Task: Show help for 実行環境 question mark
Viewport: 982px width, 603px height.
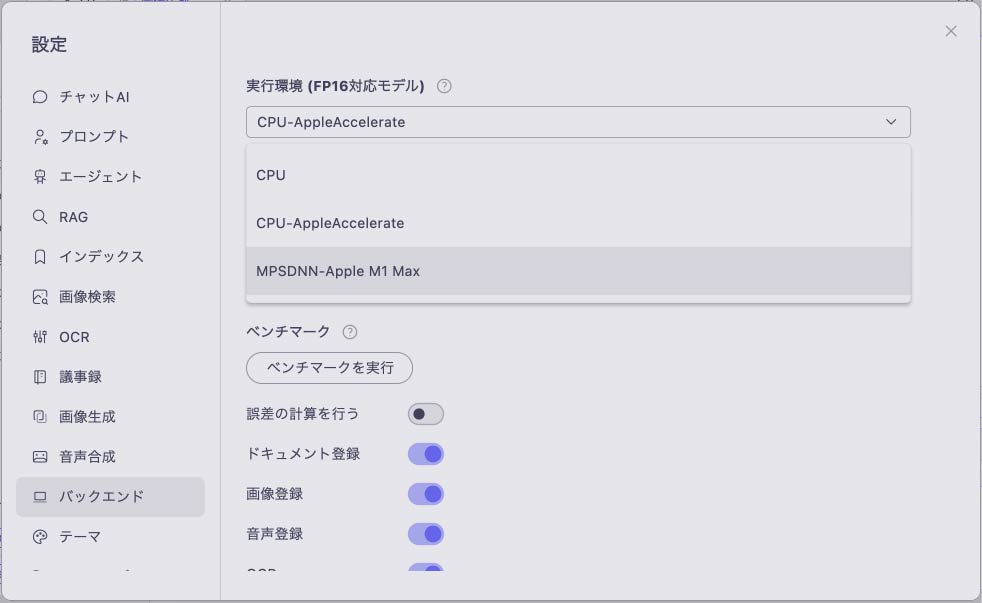Action: click(444, 86)
